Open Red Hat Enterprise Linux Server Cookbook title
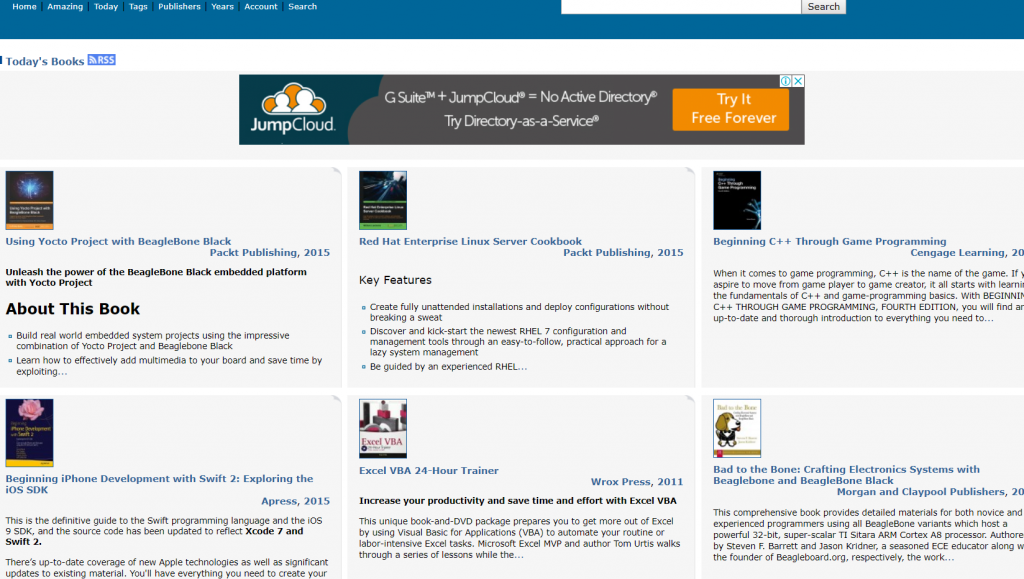The height and width of the screenshot is (579, 1024). coord(470,242)
